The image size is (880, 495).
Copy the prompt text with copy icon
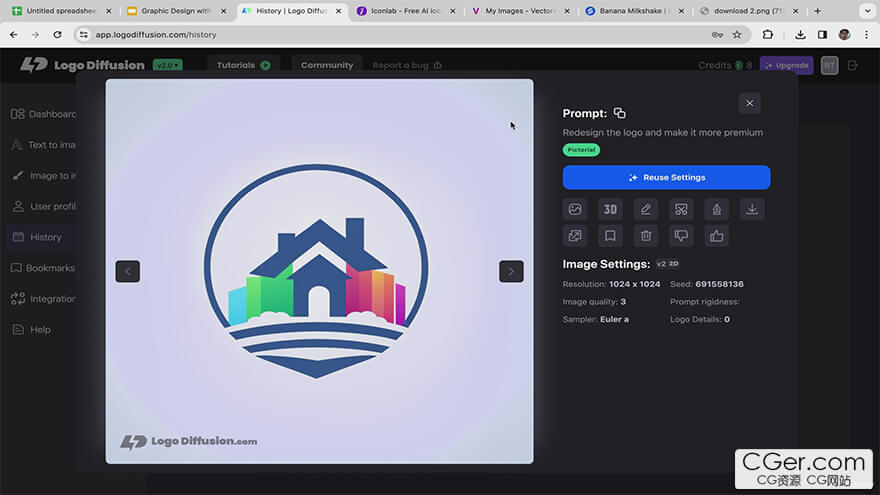pos(620,113)
